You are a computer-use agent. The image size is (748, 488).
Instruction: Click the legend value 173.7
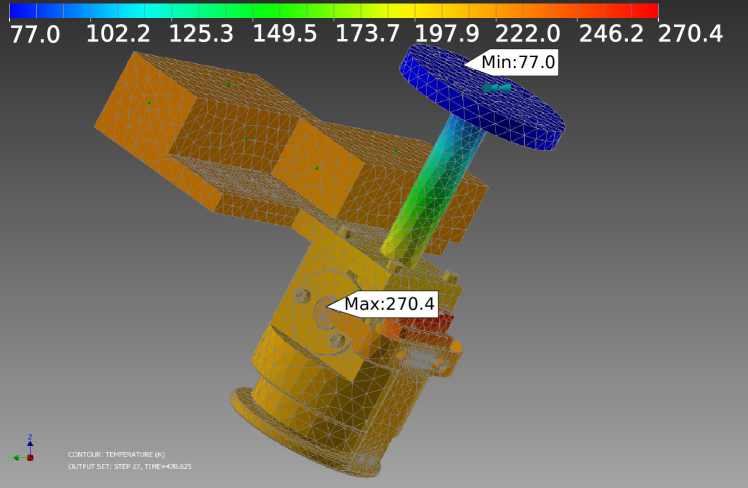[x=367, y=34]
